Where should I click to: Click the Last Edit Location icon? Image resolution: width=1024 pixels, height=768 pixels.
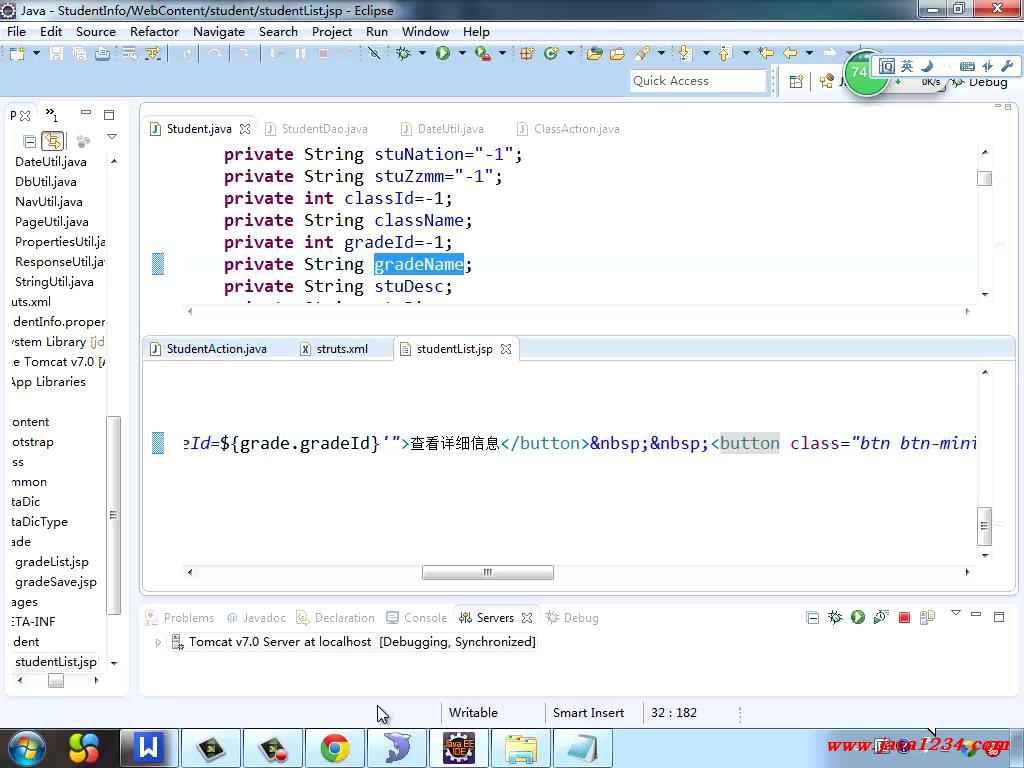coord(766,54)
